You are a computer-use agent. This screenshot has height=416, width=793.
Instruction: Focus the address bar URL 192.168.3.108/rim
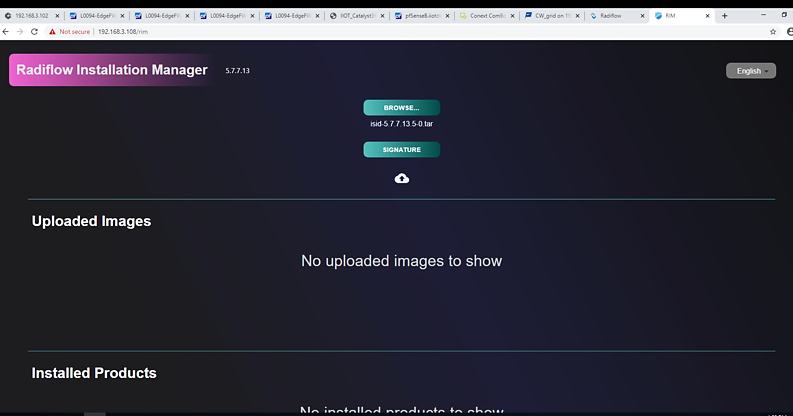(x=123, y=31)
